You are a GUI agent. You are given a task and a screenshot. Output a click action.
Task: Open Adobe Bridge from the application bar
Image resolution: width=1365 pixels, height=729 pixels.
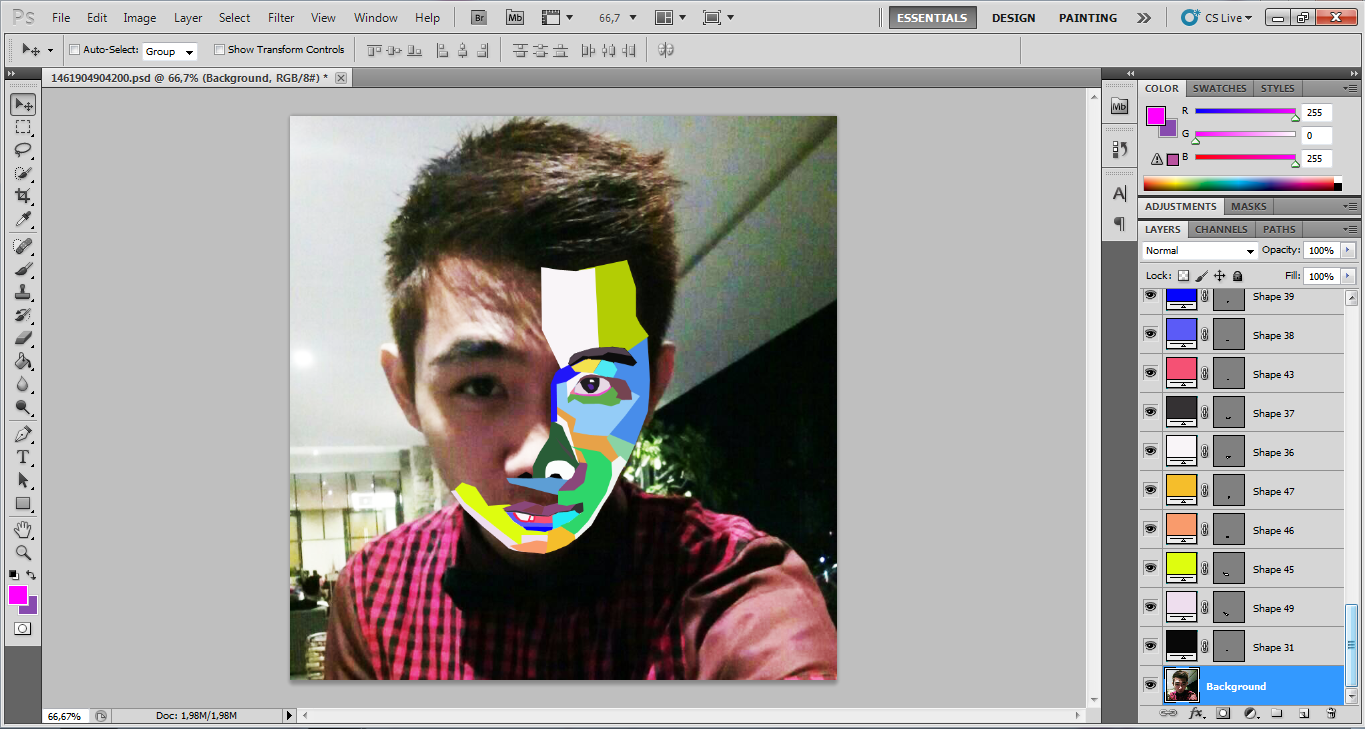[478, 17]
